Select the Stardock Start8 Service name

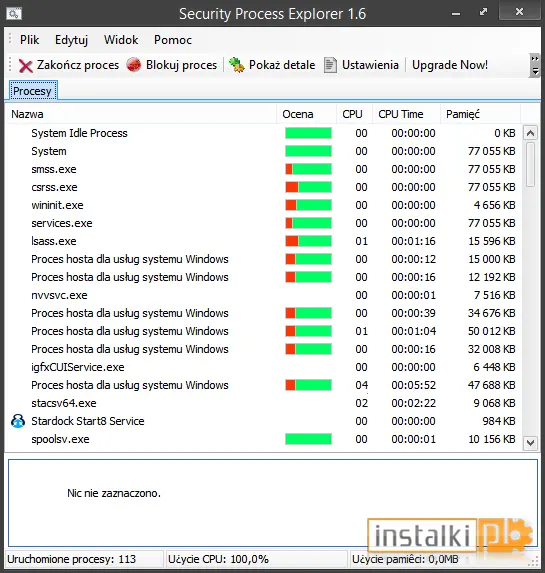coord(88,421)
